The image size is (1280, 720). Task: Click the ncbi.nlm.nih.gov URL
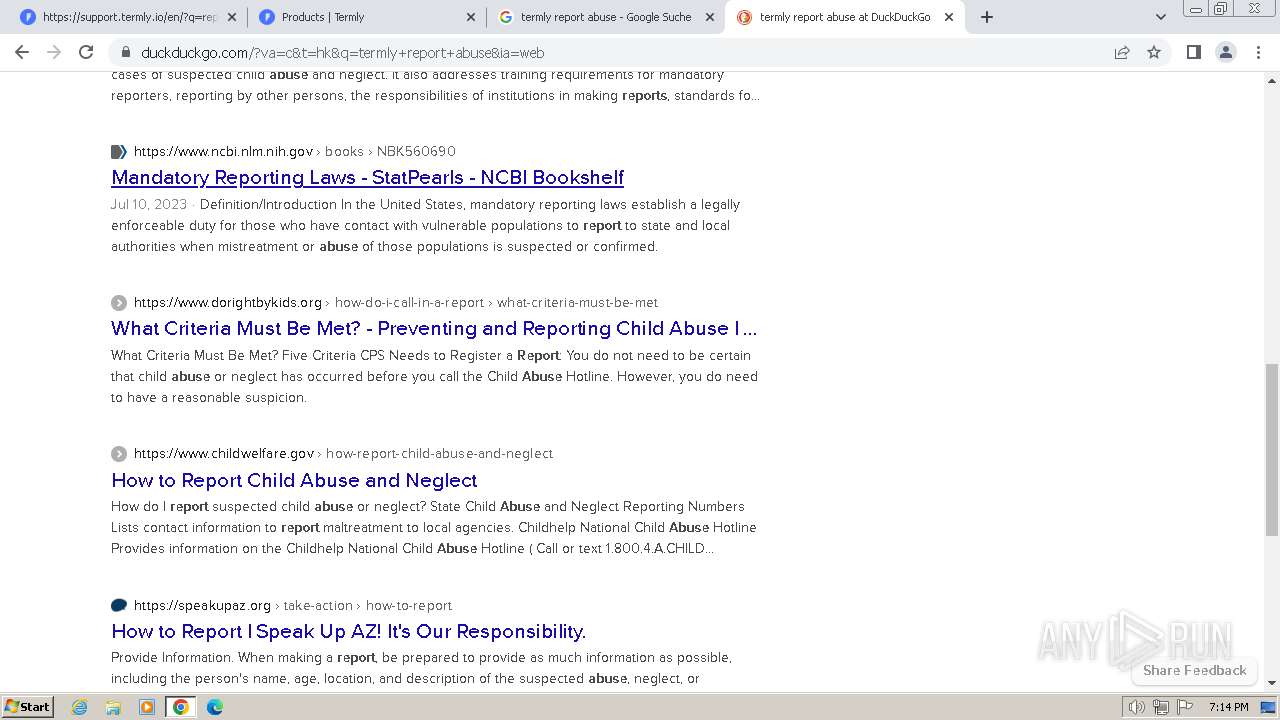coord(223,151)
